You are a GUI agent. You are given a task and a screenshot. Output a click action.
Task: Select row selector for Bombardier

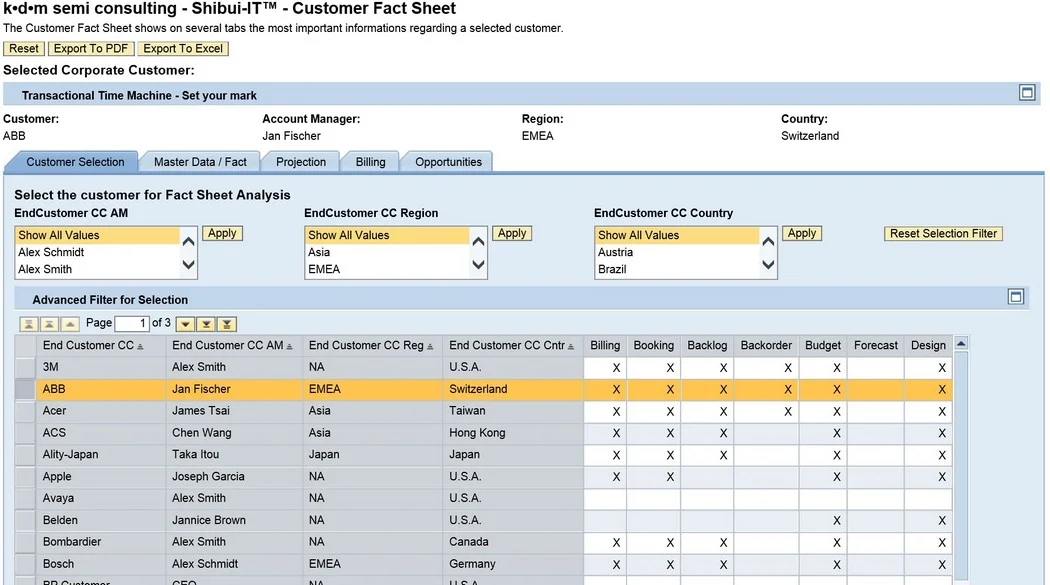(x=25, y=542)
